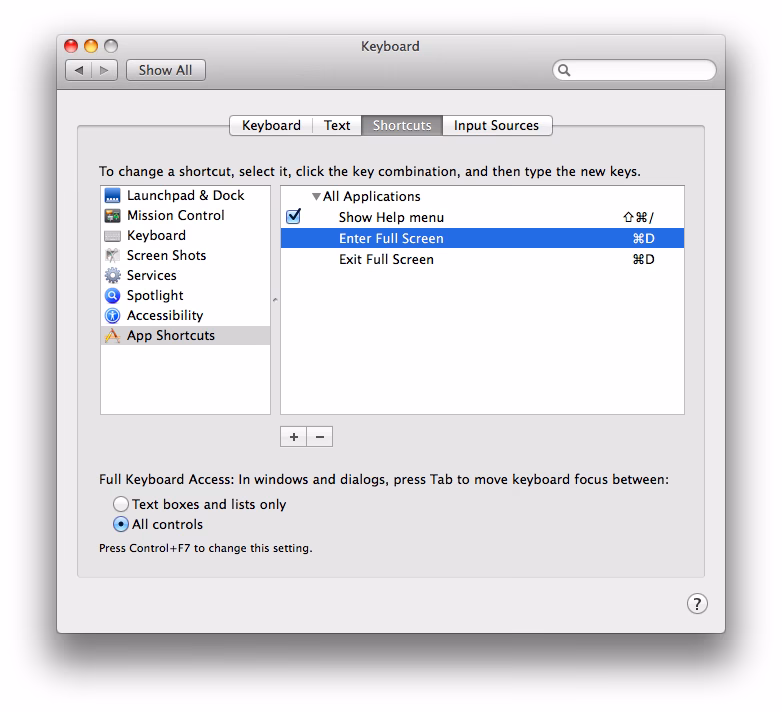The image size is (782, 712).
Task: Select the Services category
Action: pyautogui.click(x=186, y=275)
